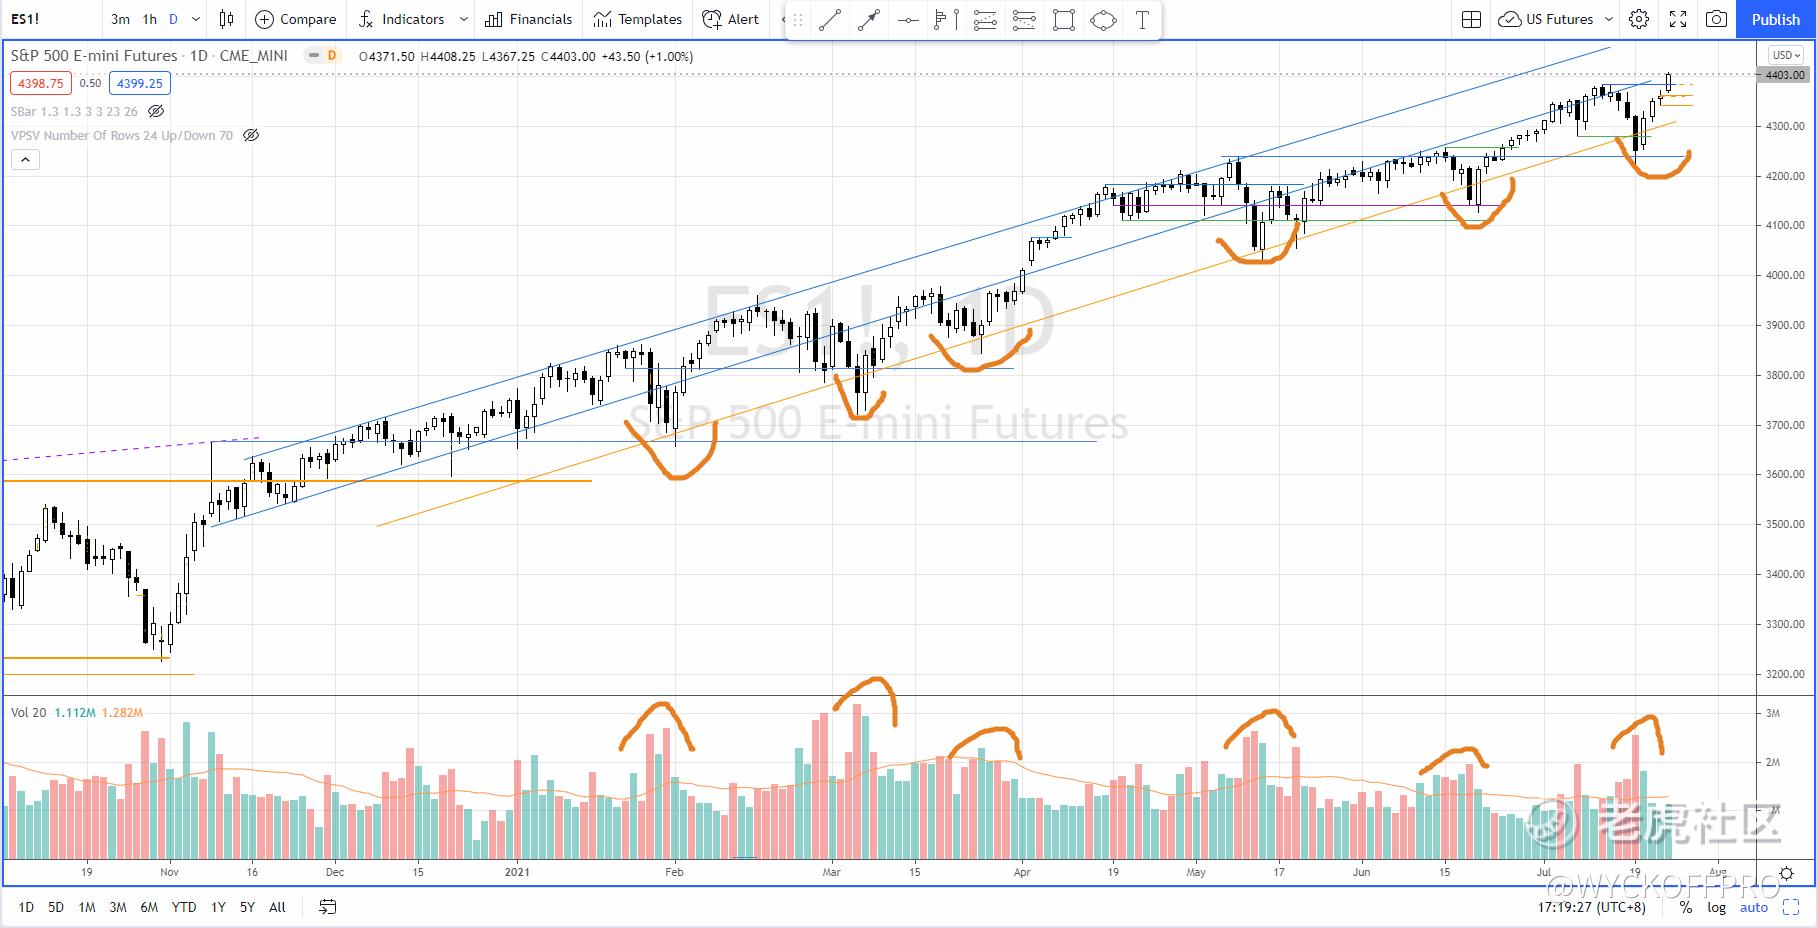Click the SBar indicator label

coord(75,111)
